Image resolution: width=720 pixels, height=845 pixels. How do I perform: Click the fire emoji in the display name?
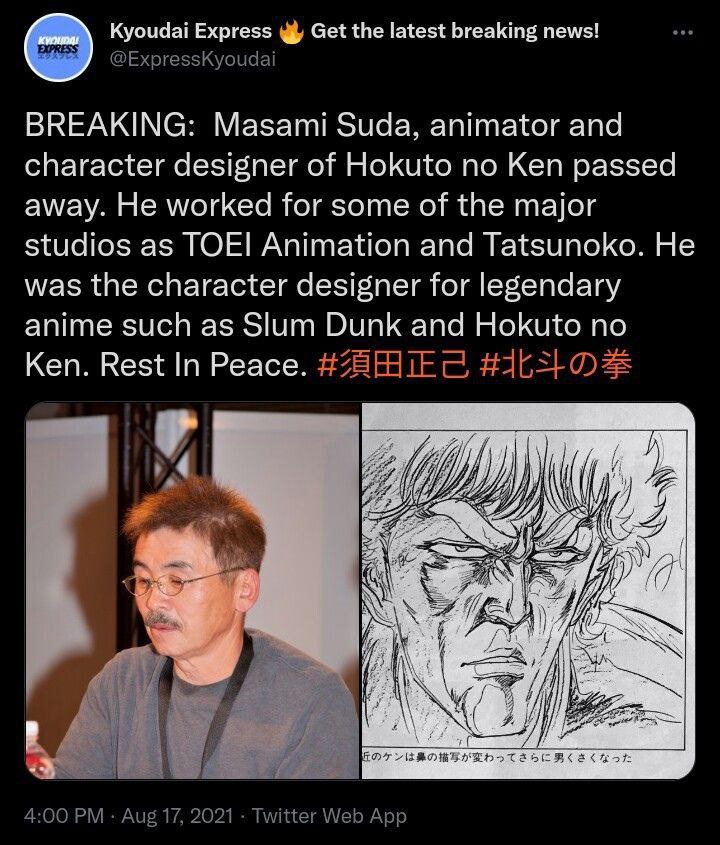(x=292, y=32)
